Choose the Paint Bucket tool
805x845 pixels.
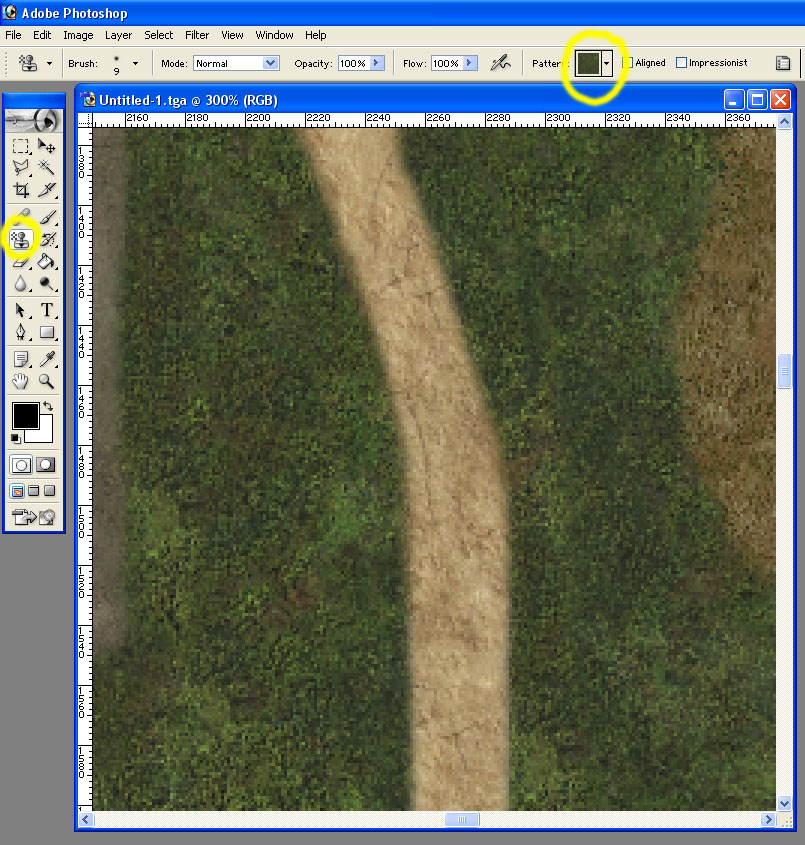pos(46,262)
